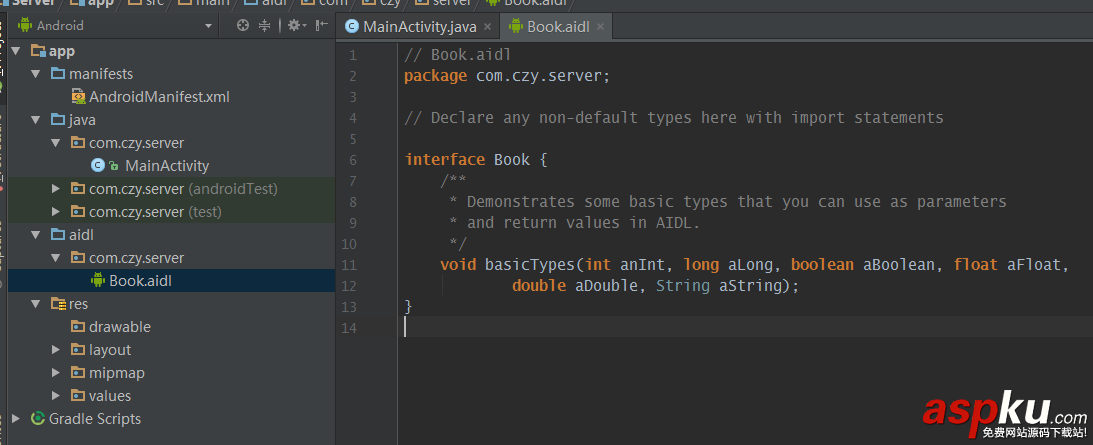The height and width of the screenshot is (445, 1093).
Task: Click the values folder icon
Action: point(78,395)
